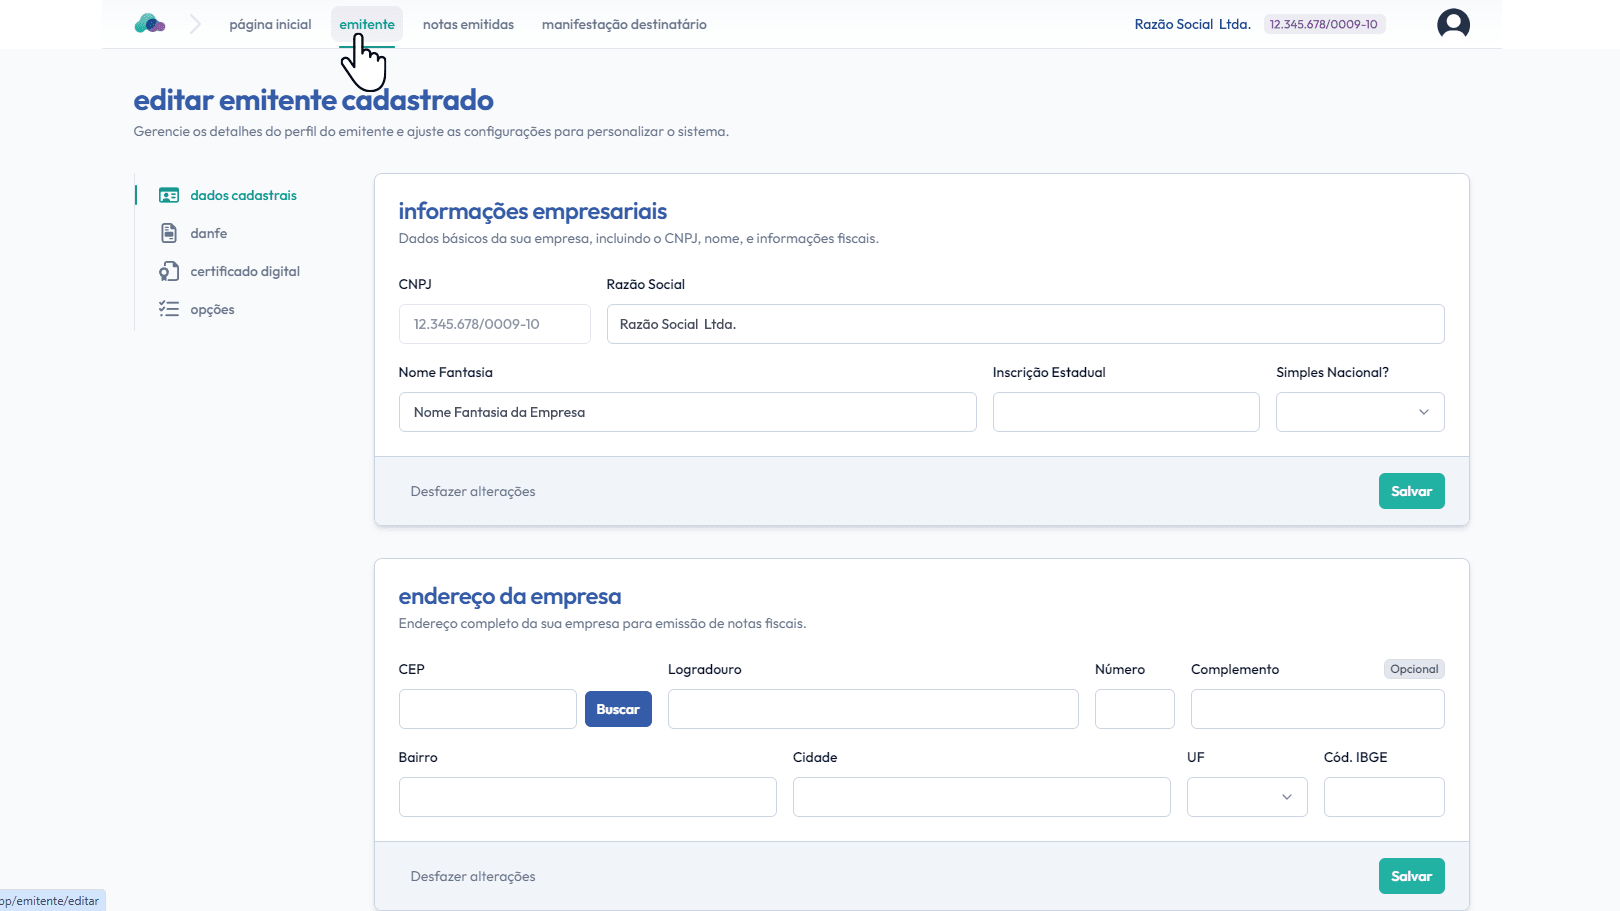Open the notas emitidas tab
This screenshot has width=1620, height=911.
click(x=468, y=24)
